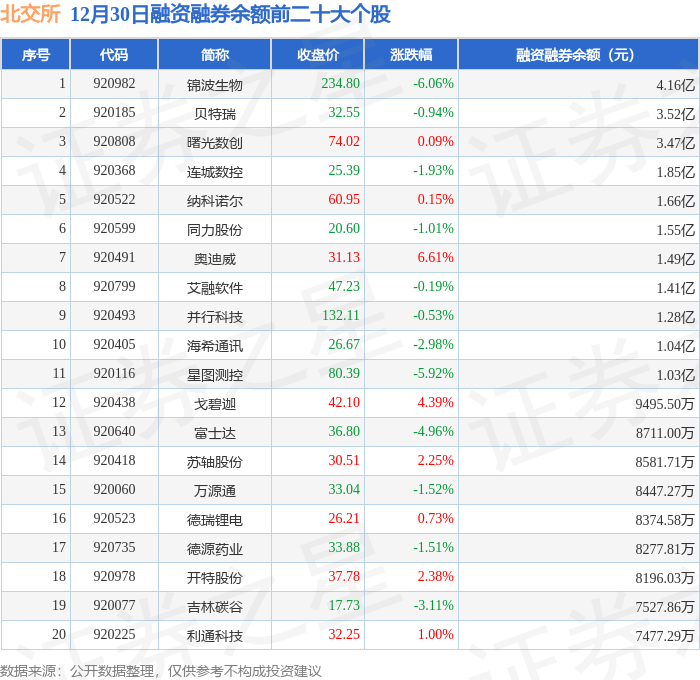Viewport: 700px width, 680px height.
Task: Click balance value 9495.50万
Action: [x=665, y=404]
